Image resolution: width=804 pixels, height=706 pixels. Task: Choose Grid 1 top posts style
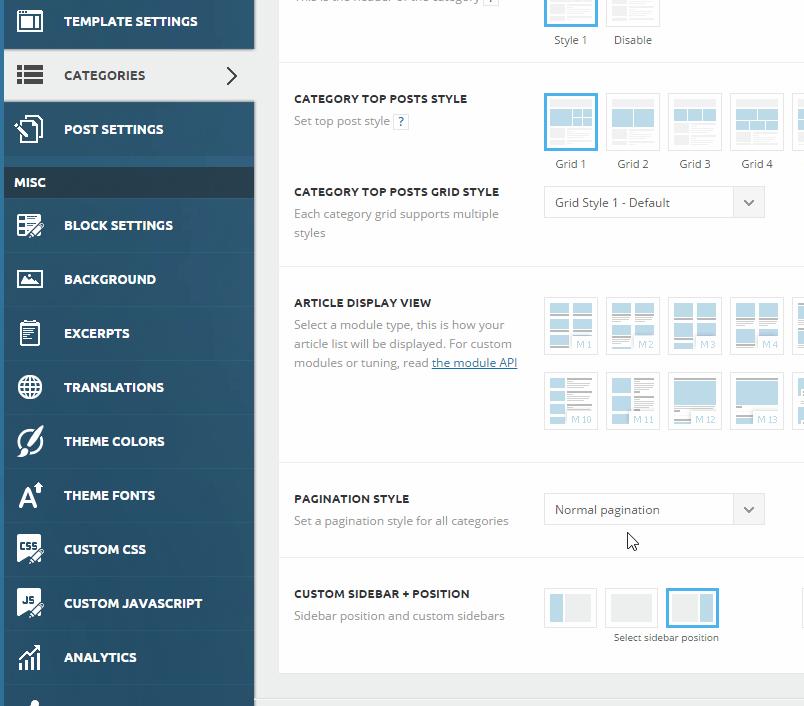[x=571, y=122]
